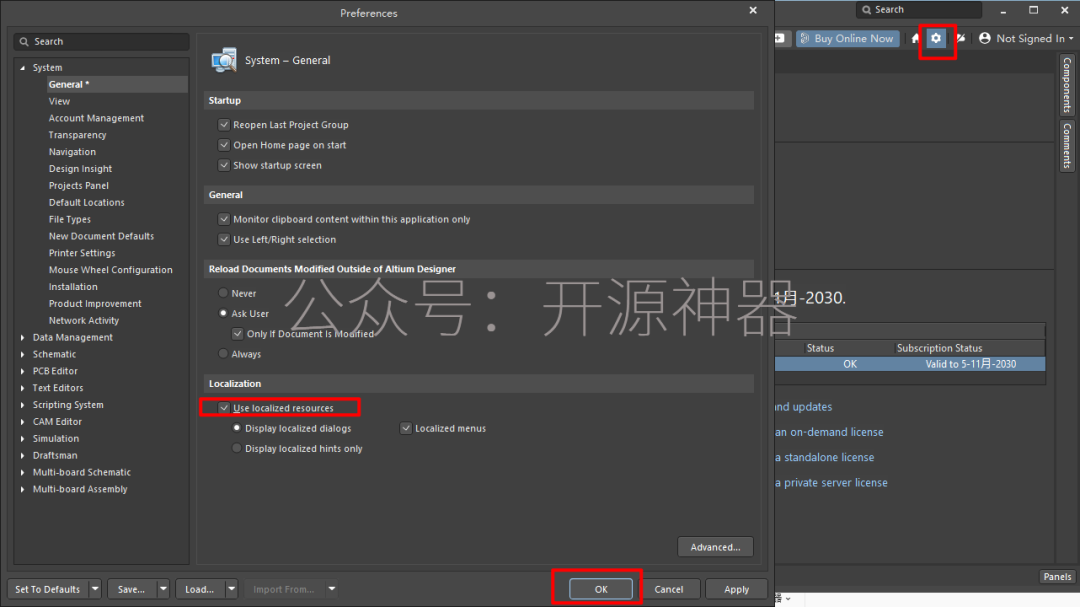Toggle Use Left/Right selection
The height and width of the screenshot is (607, 1080).
click(224, 239)
